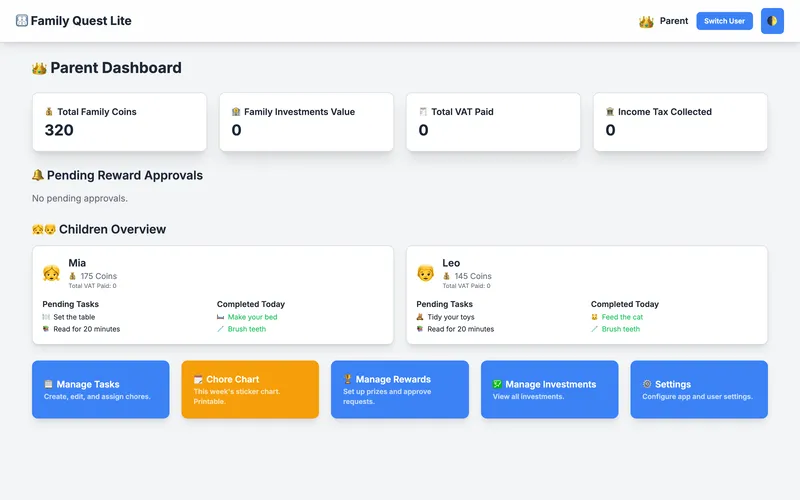This screenshot has width=800, height=500.
Task: Click the chart icon on Manage Investments
Action: pos(497,384)
